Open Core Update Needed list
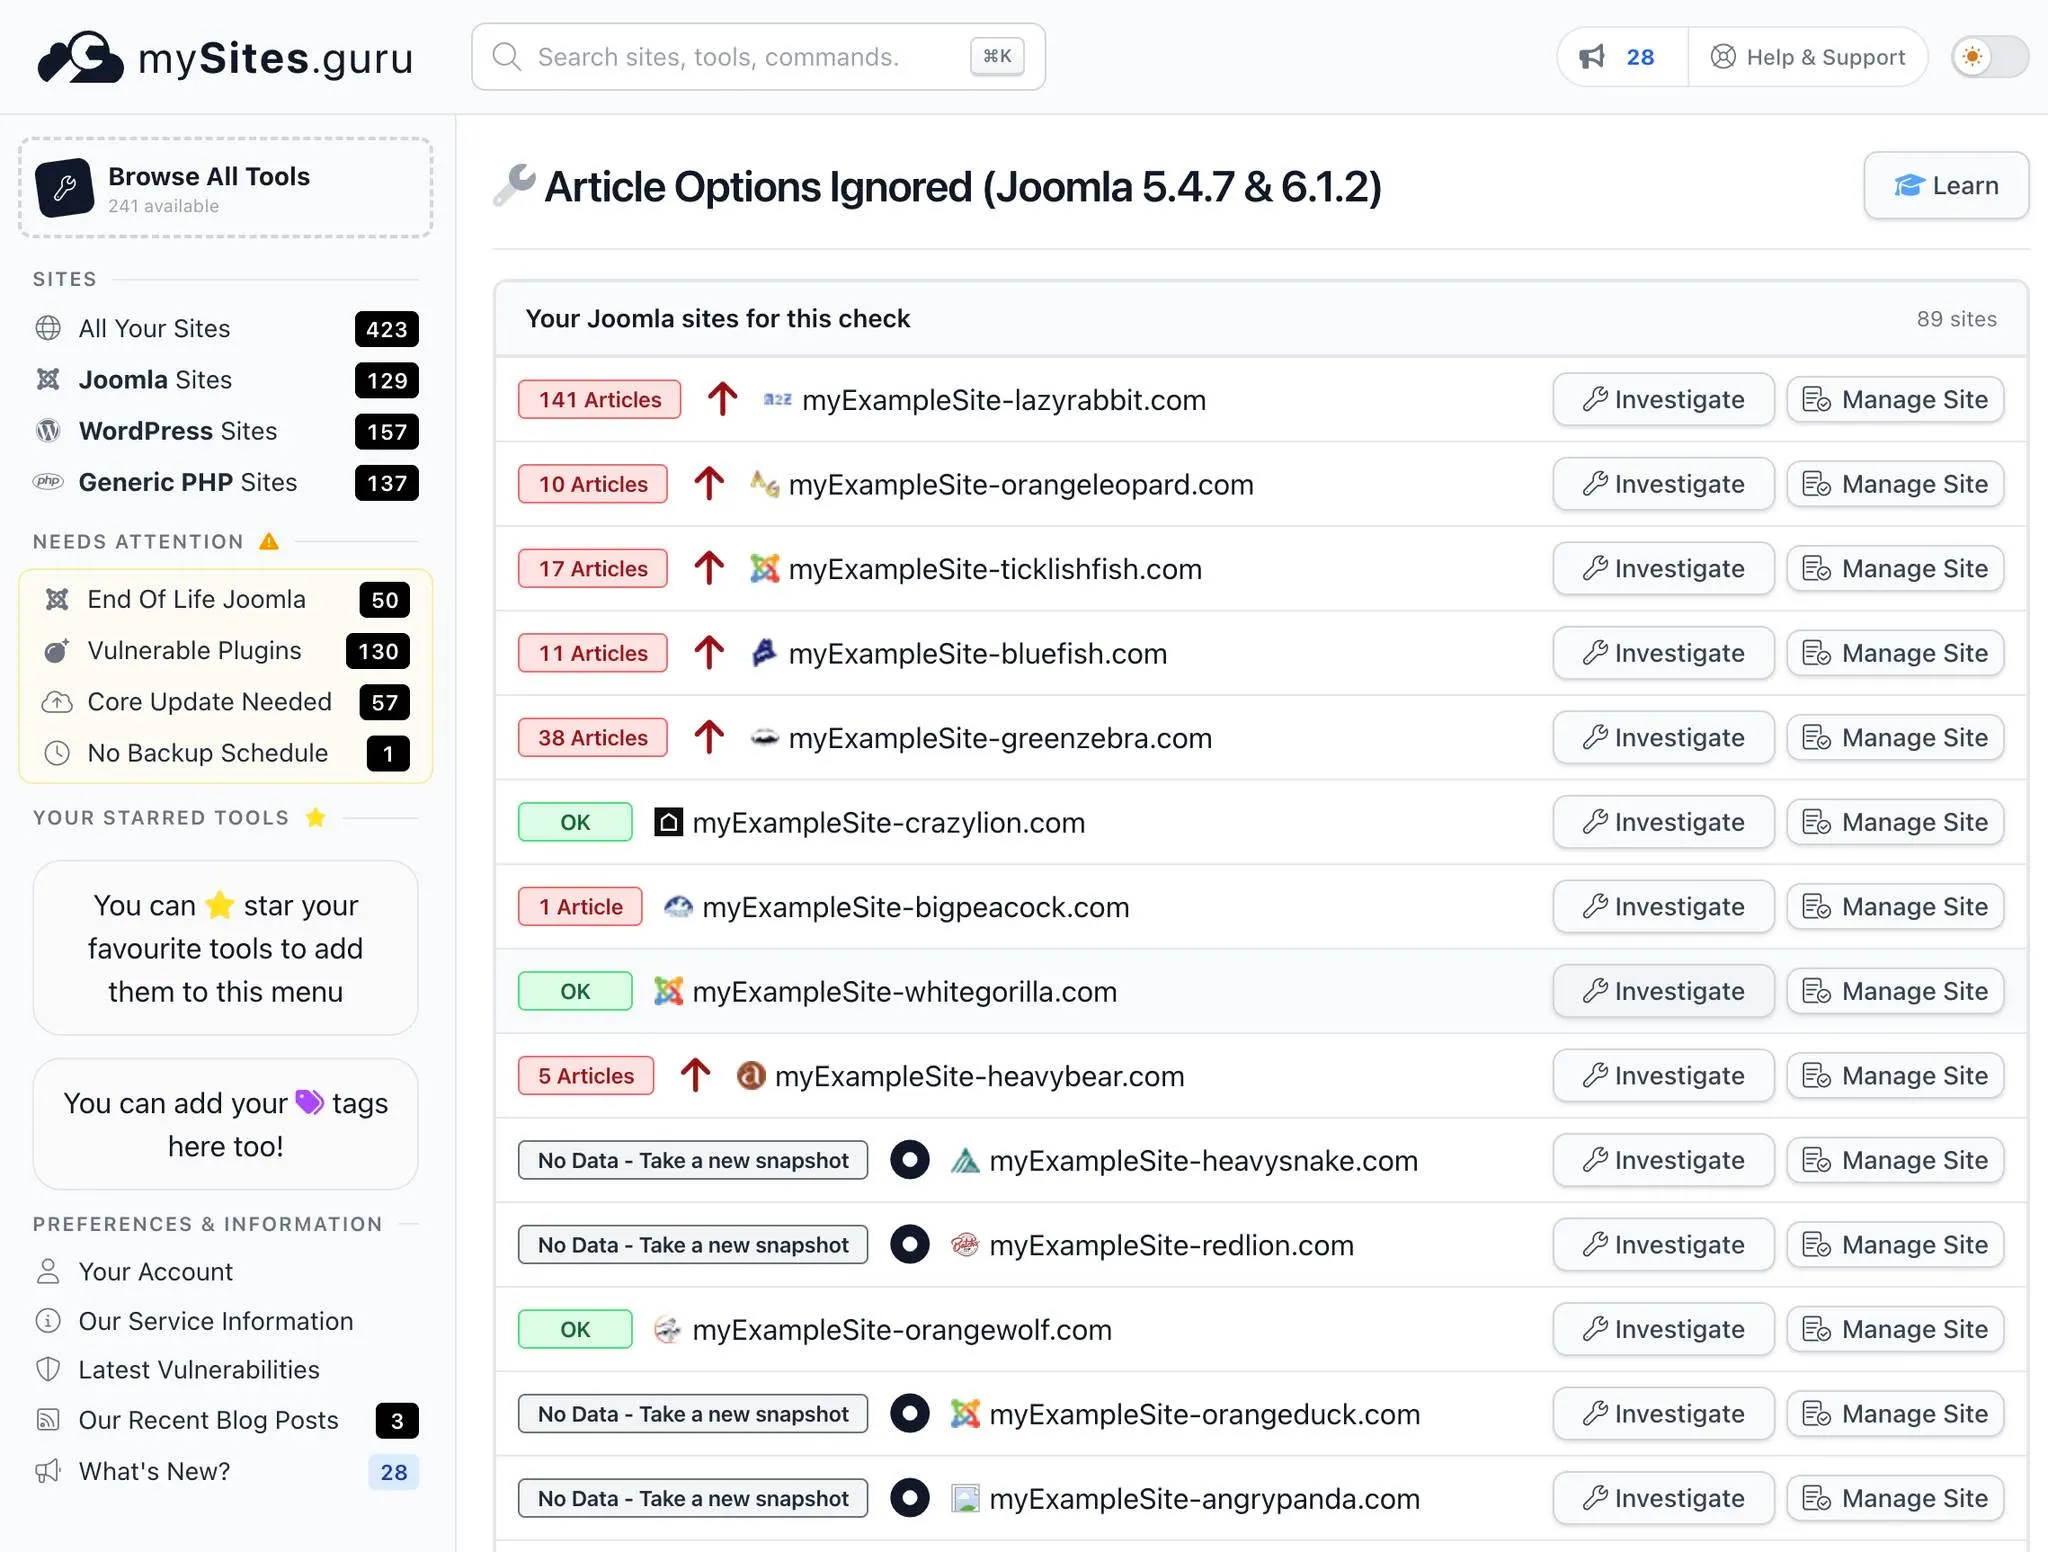Viewport: 2048px width, 1552px height. pyautogui.click(x=226, y=702)
